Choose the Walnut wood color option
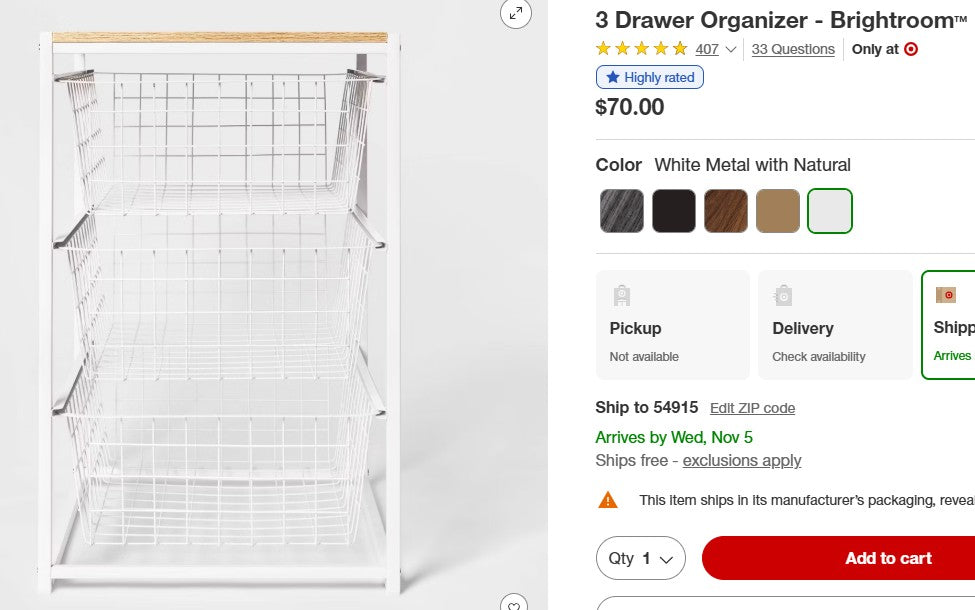This screenshot has height=610, width=975. [x=726, y=211]
